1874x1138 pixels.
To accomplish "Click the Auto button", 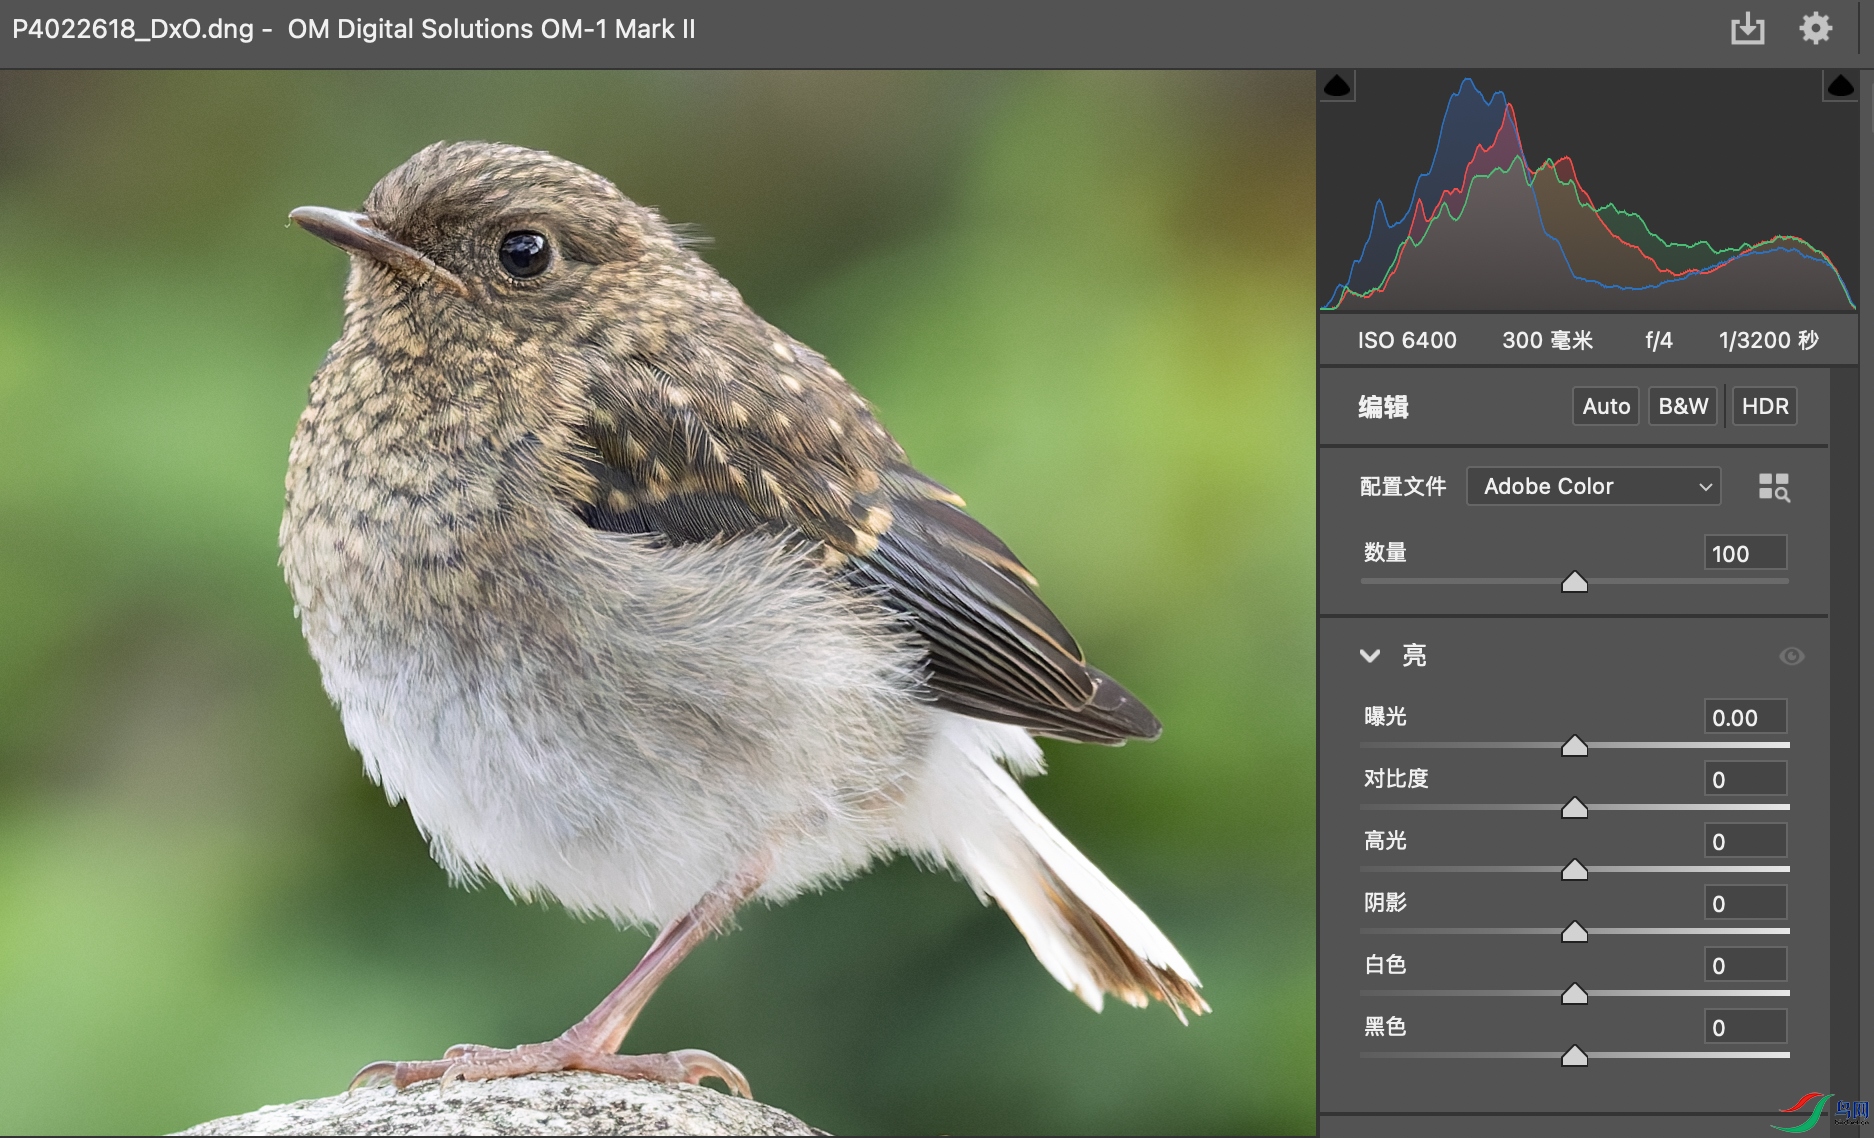I will [1606, 406].
